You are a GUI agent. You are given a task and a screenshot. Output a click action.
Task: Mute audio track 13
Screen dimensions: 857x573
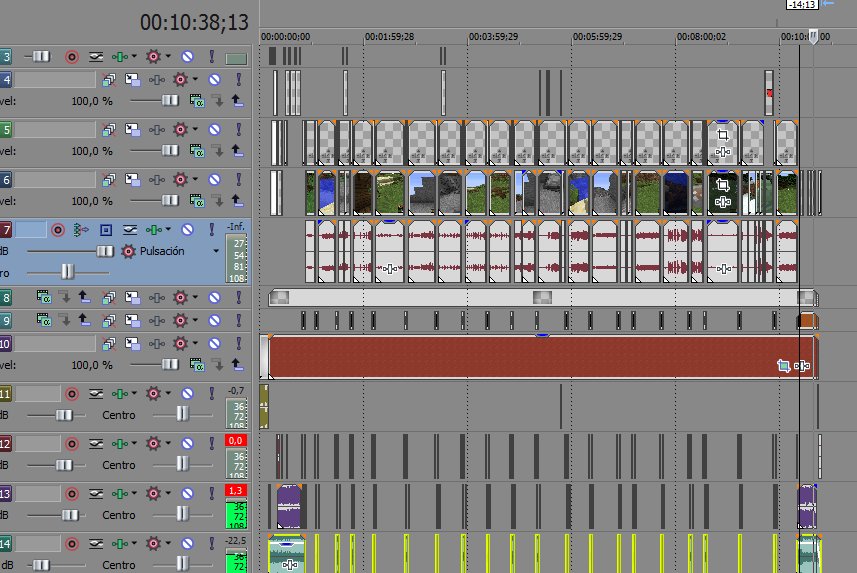(187, 493)
